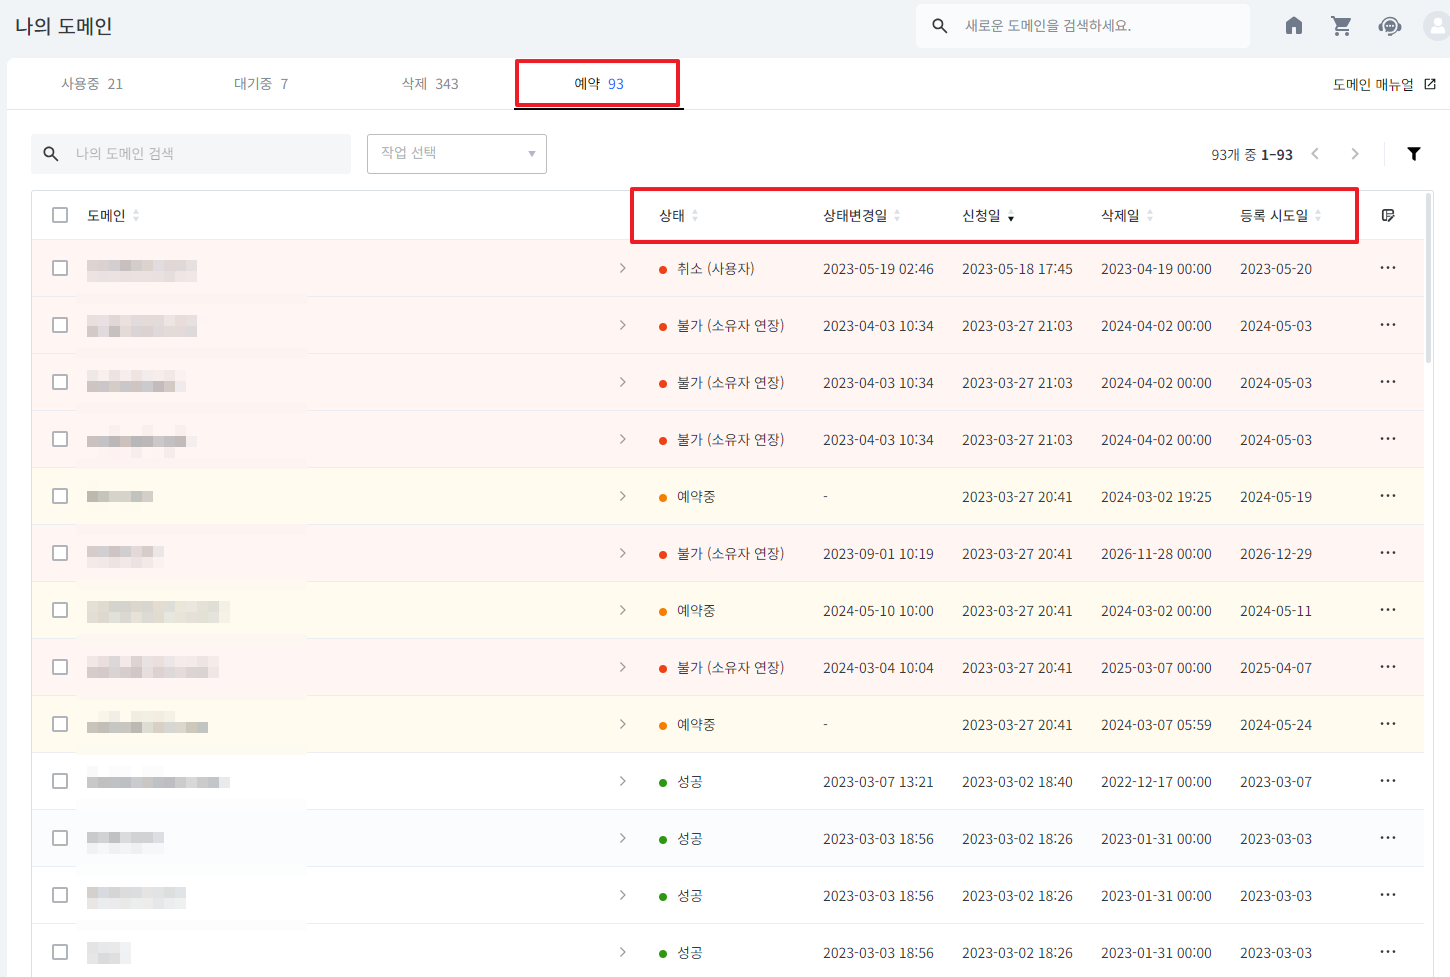Viewport: 1450px width, 977px height.
Task: Toggle the select-all checkbox beside 도메인 header
Action: tap(60, 215)
